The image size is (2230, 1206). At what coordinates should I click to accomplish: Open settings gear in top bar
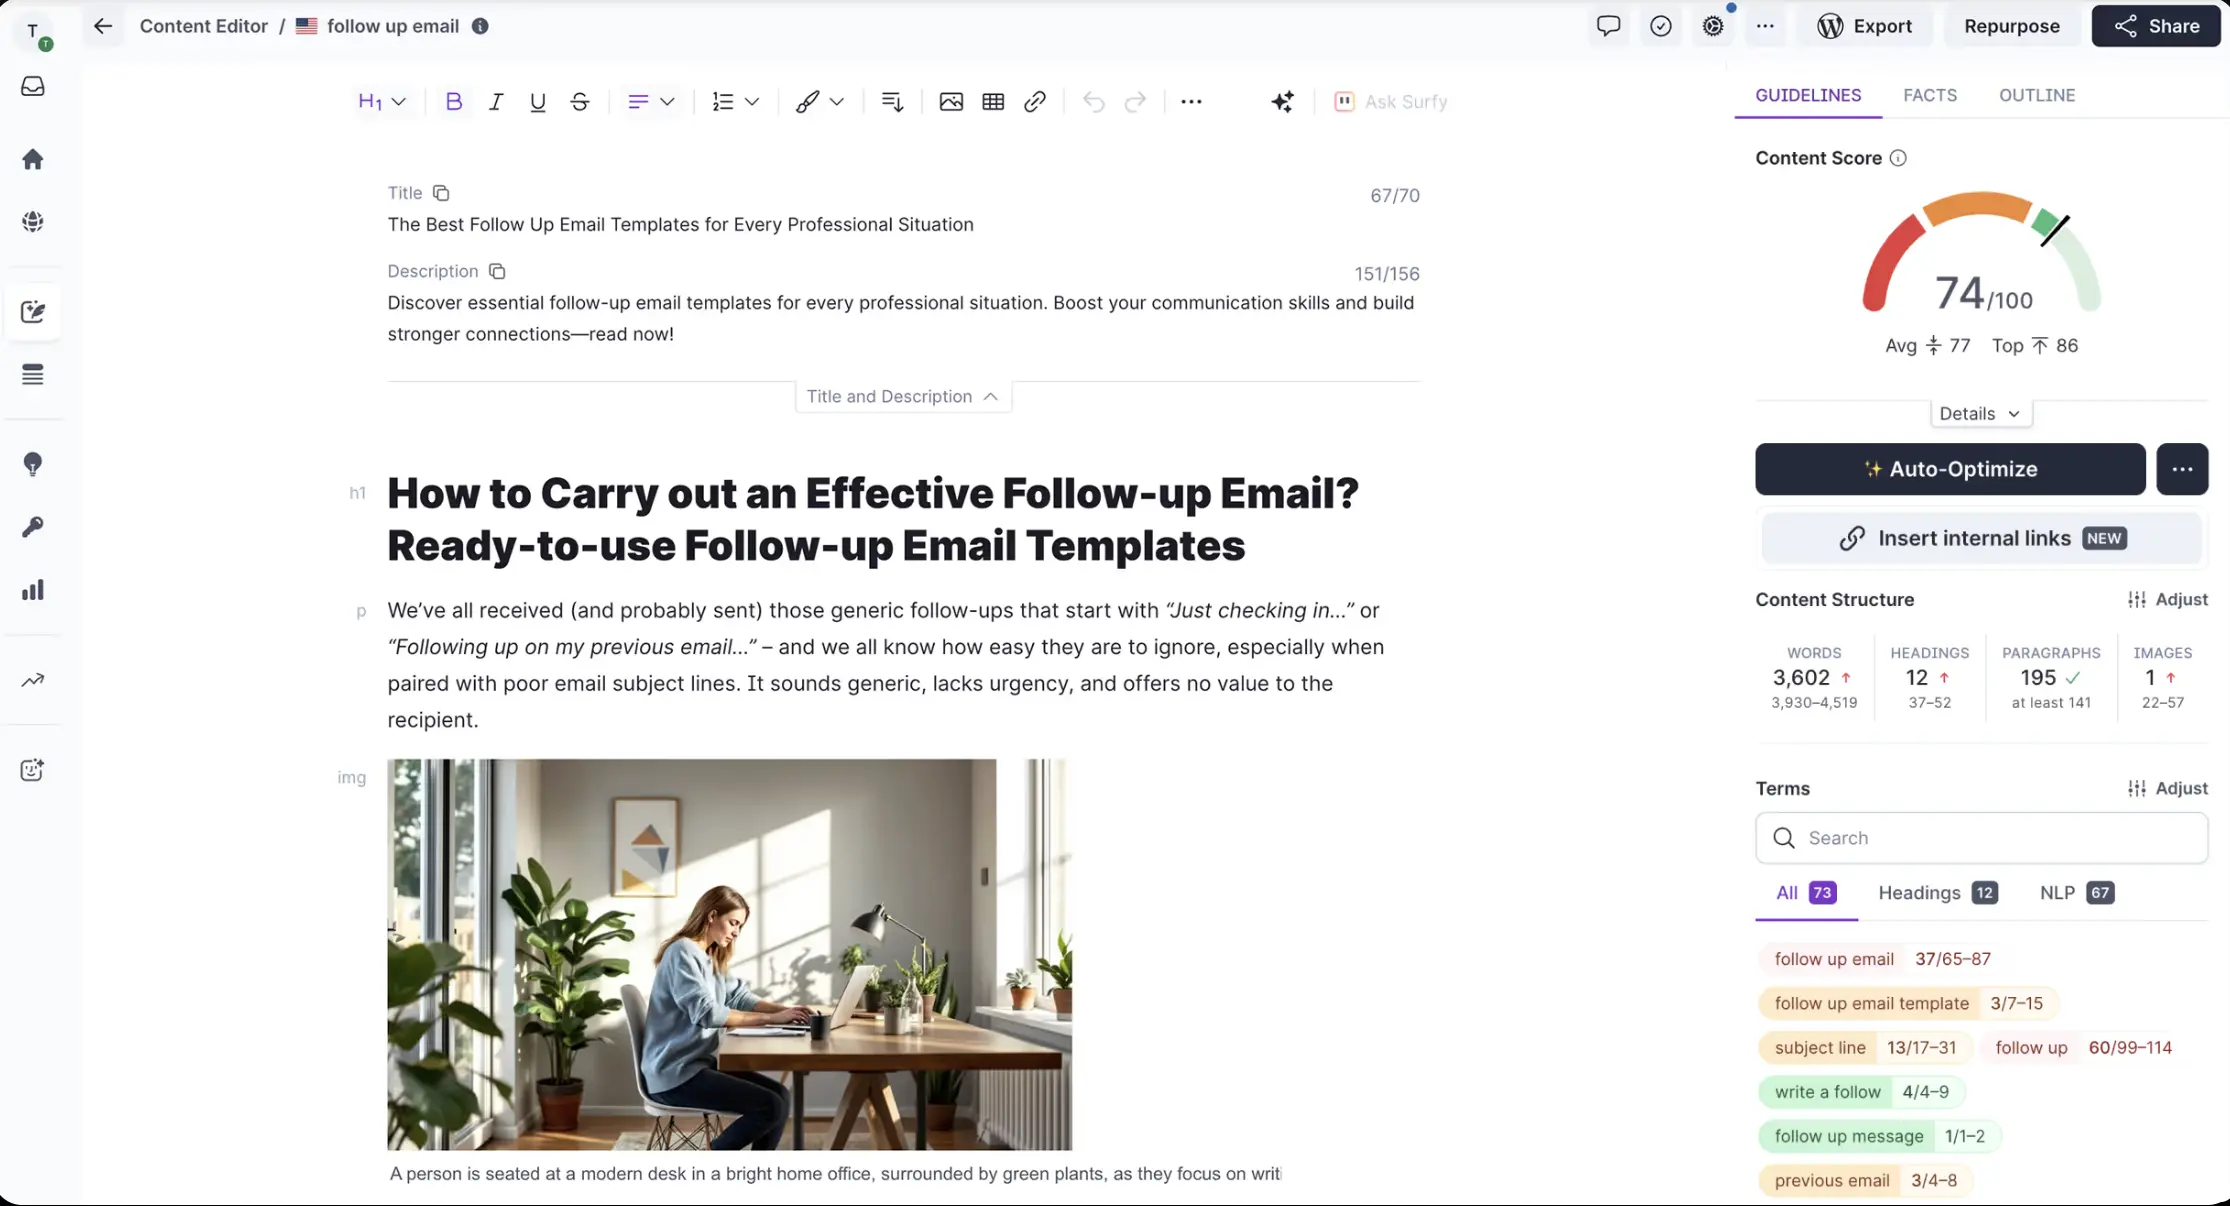(x=1712, y=26)
